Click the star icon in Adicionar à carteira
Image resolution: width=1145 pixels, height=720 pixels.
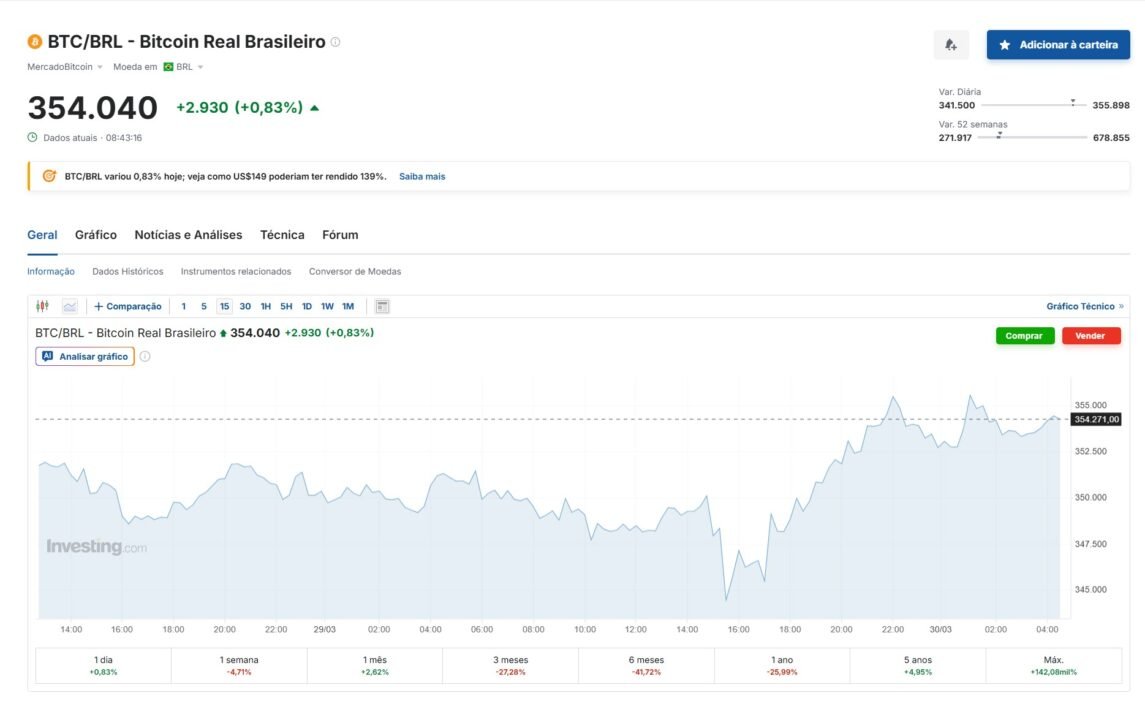point(1005,45)
